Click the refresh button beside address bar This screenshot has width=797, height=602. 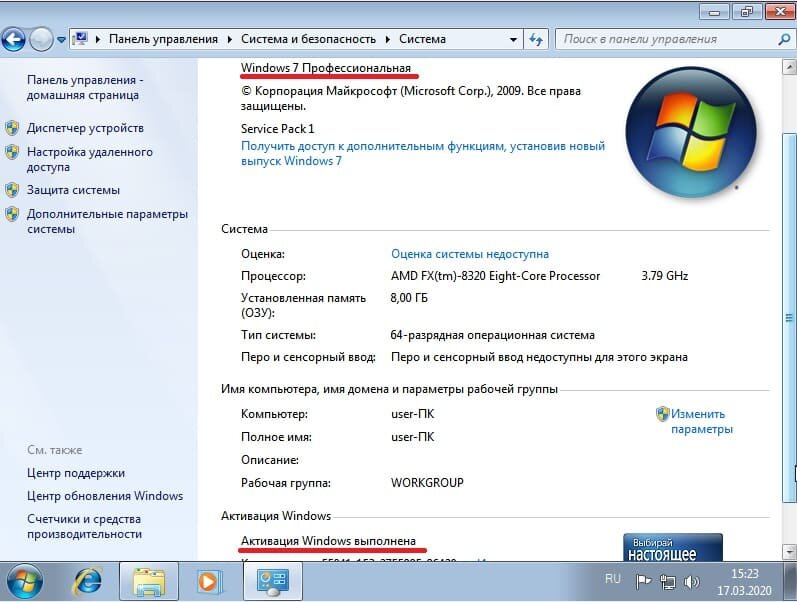536,39
